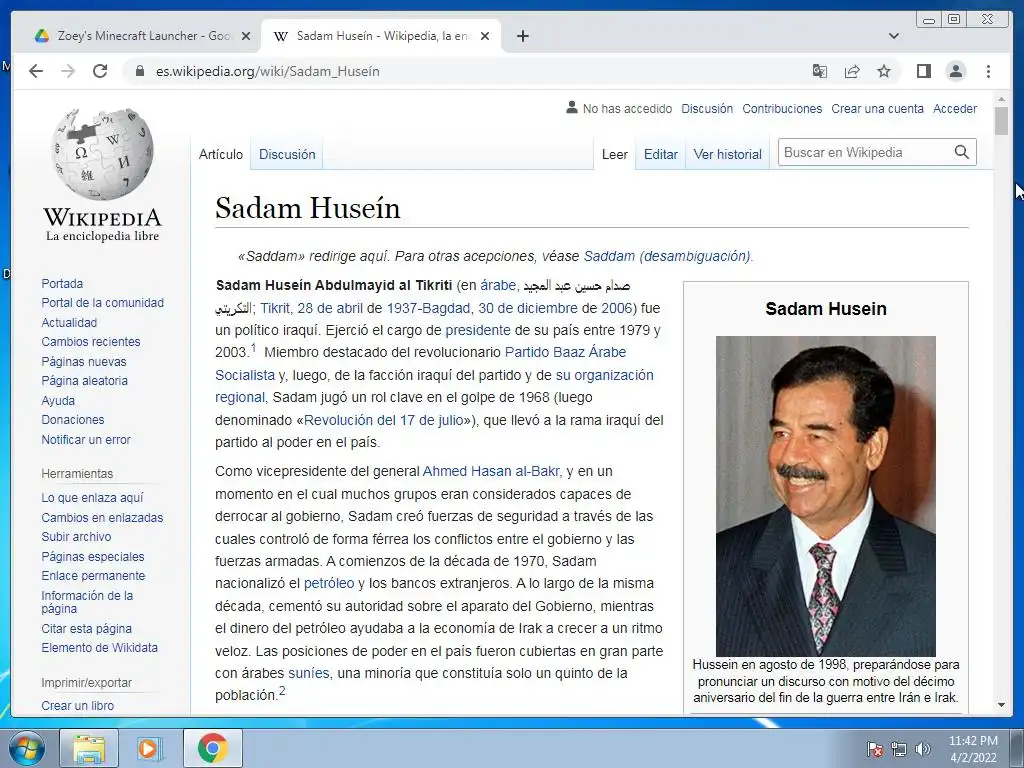The width and height of the screenshot is (1024, 768).
Task: Click the Acceder login link
Action: [x=955, y=108]
